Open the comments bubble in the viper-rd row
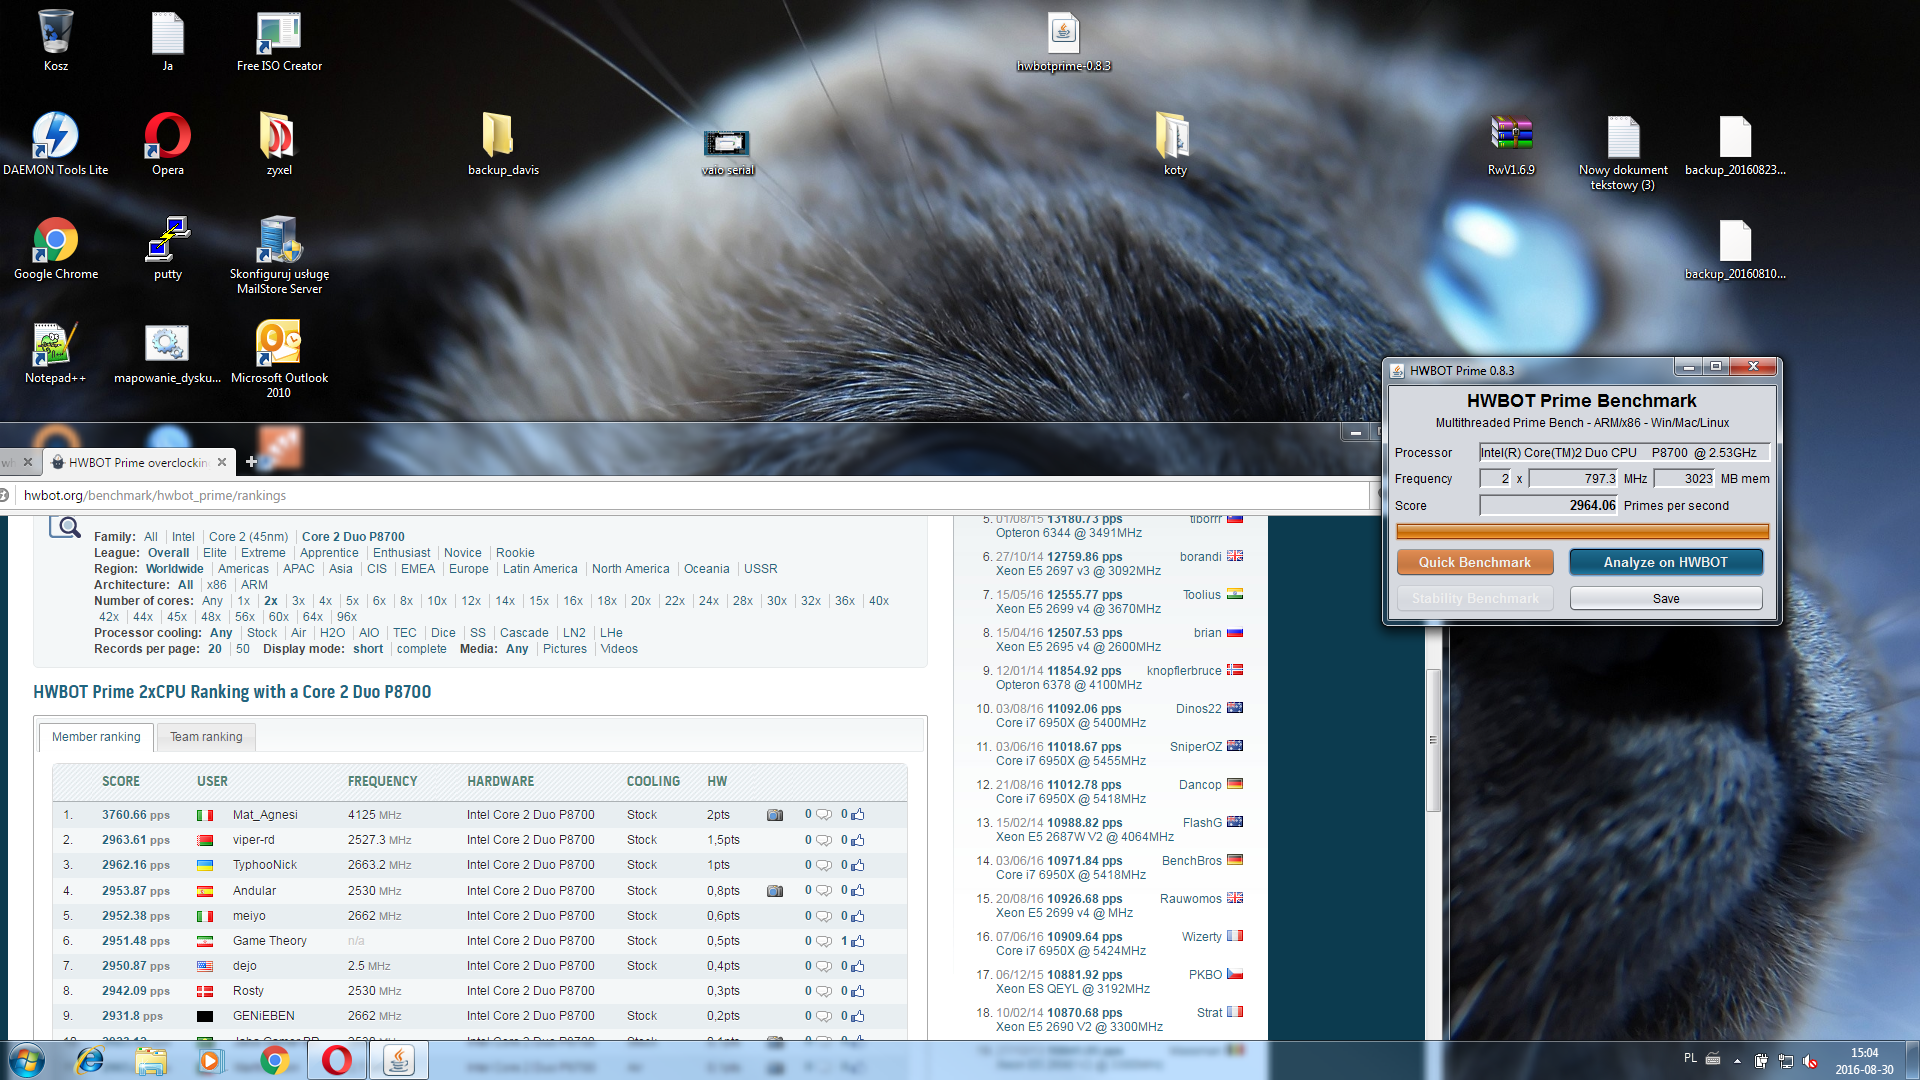 click(x=824, y=840)
